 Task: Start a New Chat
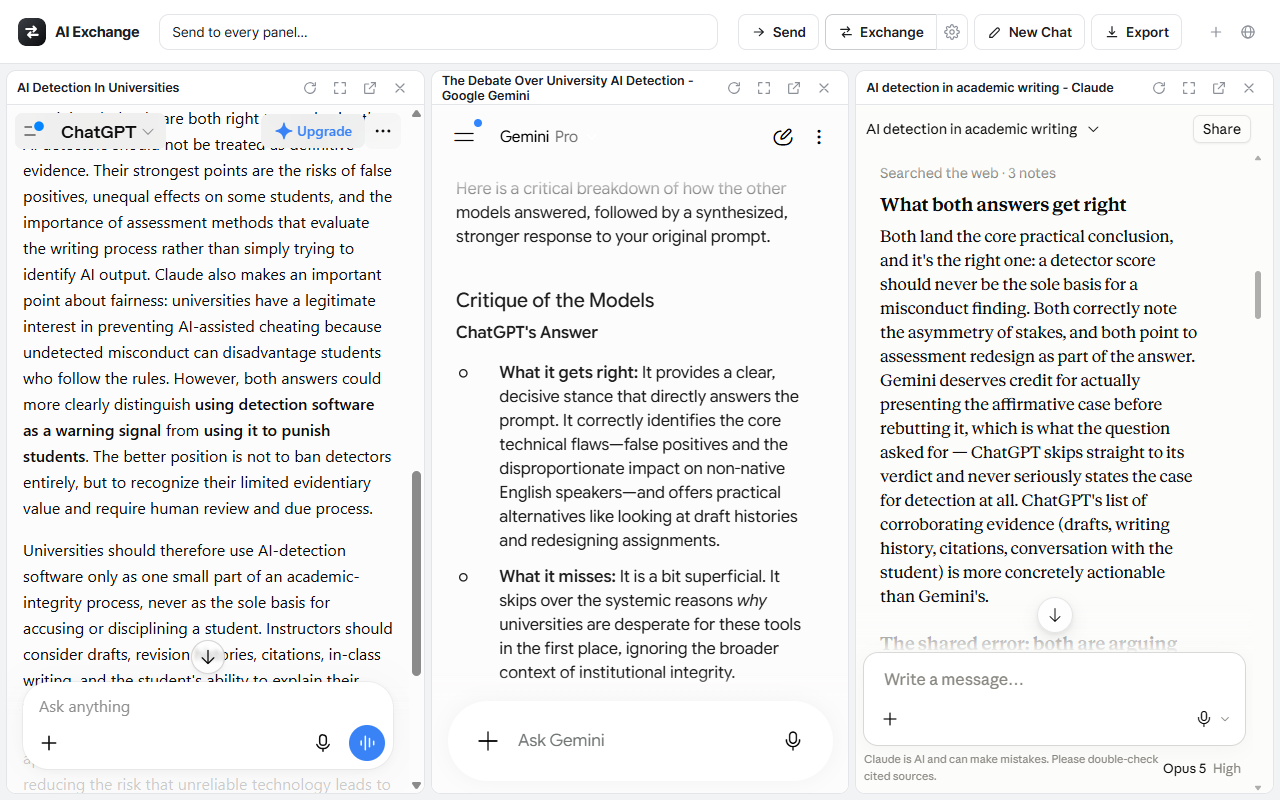tap(1029, 32)
